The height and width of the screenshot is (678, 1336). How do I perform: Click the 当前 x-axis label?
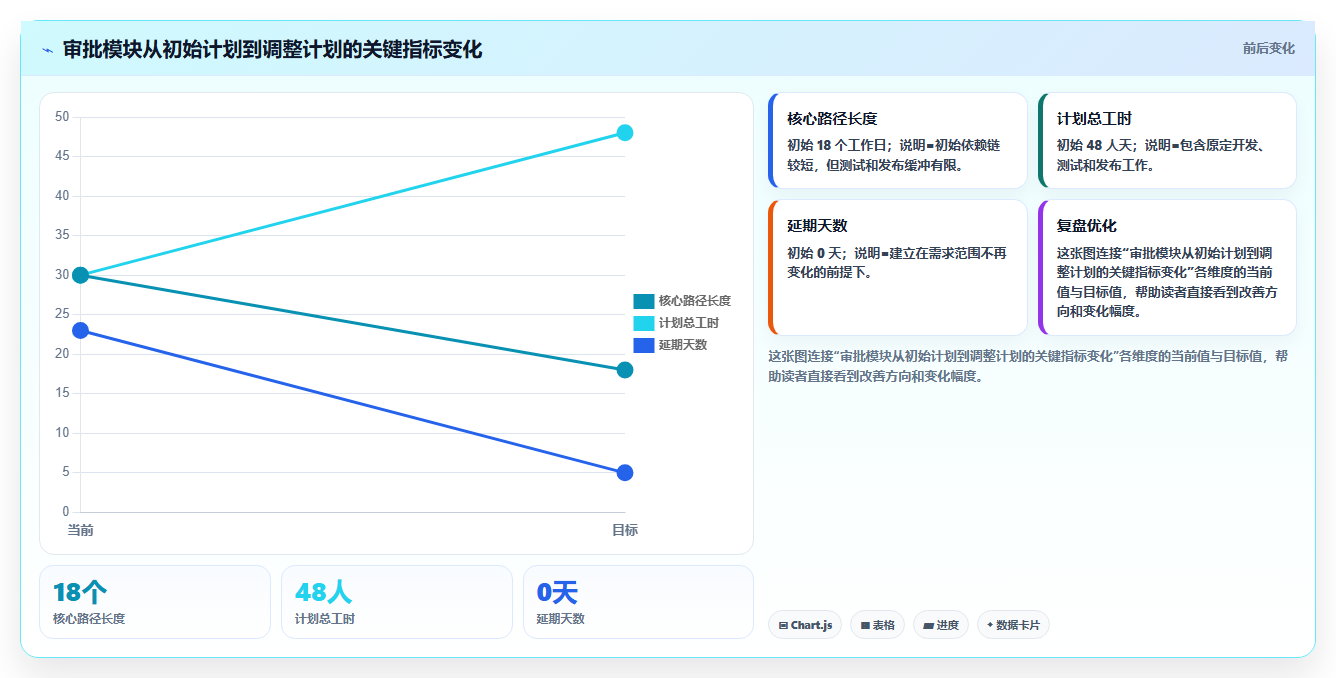(x=80, y=530)
